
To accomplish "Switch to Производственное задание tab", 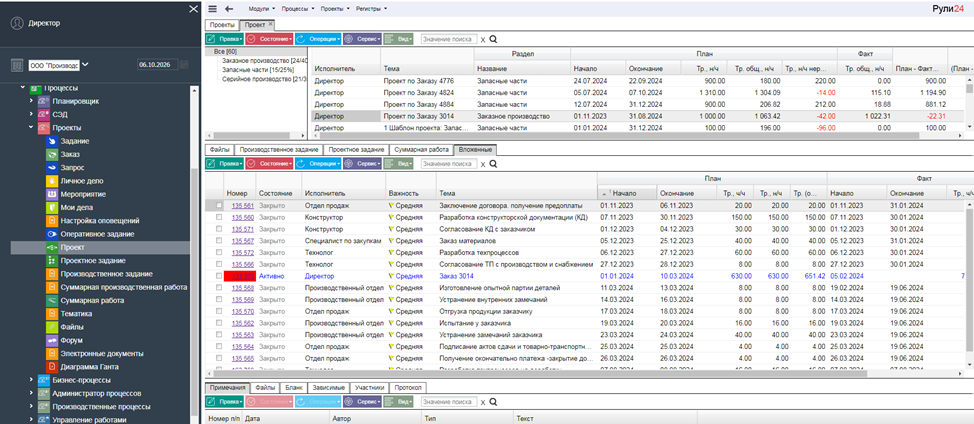I will [x=279, y=150].
